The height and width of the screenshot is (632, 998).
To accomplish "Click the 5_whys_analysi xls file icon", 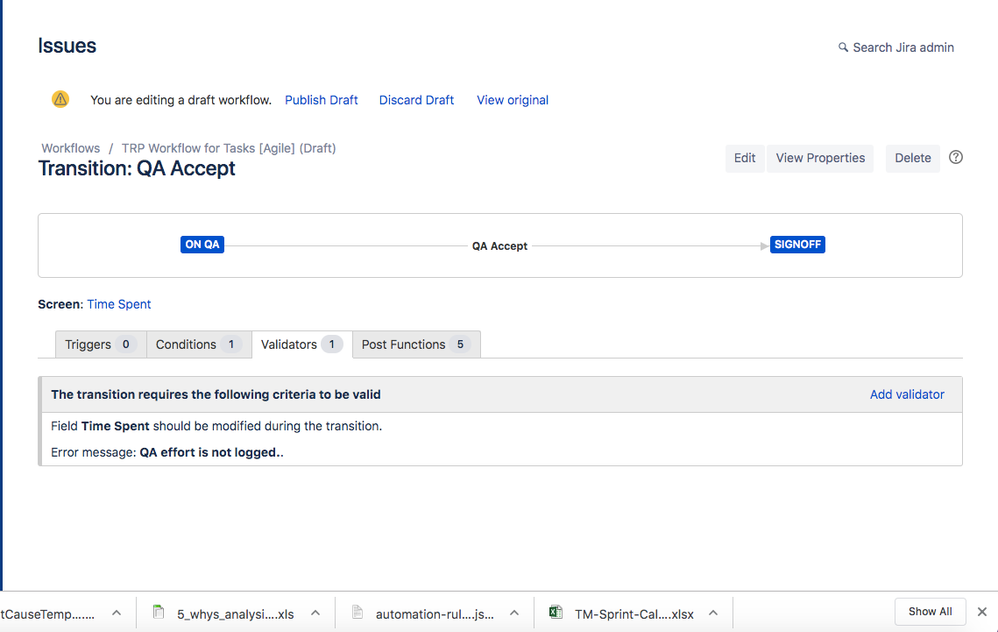I will pyautogui.click(x=158, y=612).
